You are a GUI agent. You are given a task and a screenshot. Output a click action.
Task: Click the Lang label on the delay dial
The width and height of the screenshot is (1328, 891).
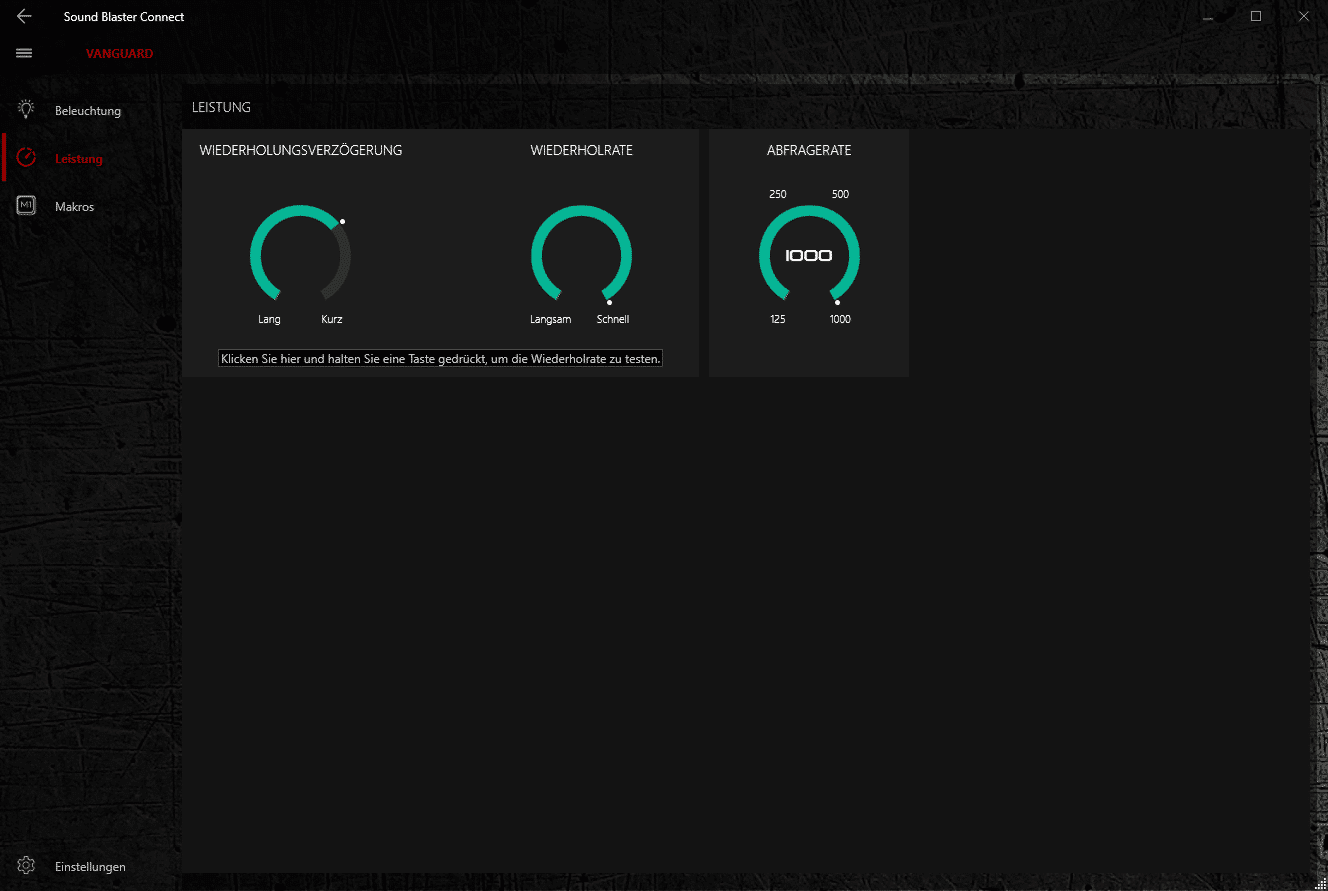point(269,320)
